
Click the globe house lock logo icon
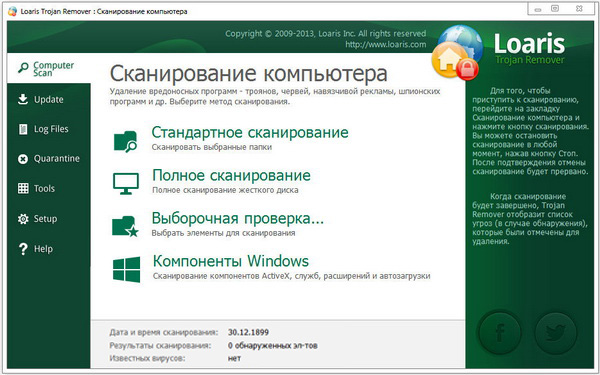[457, 52]
